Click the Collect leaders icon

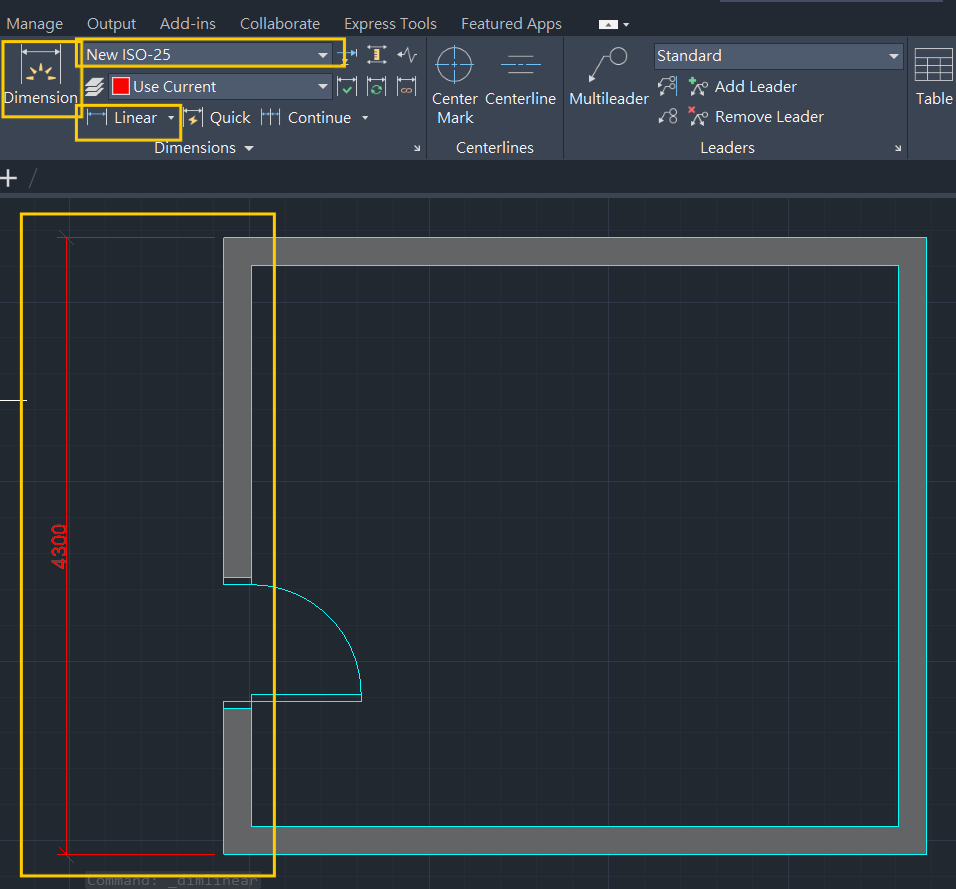pos(668,117)
